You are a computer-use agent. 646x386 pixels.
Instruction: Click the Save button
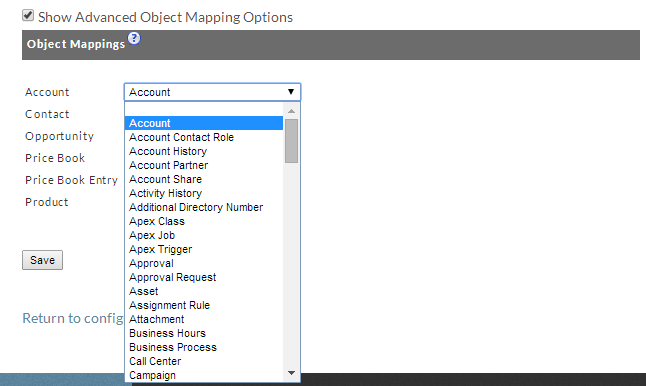point(42,260)
